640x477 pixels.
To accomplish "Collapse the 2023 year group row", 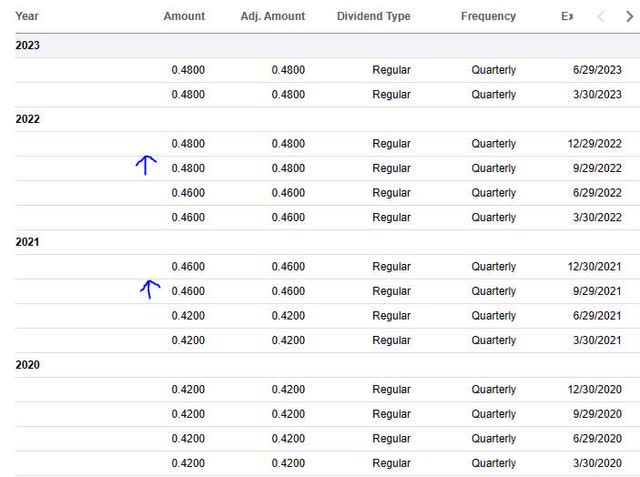I will pyautogui.click(x=27, y=46).
